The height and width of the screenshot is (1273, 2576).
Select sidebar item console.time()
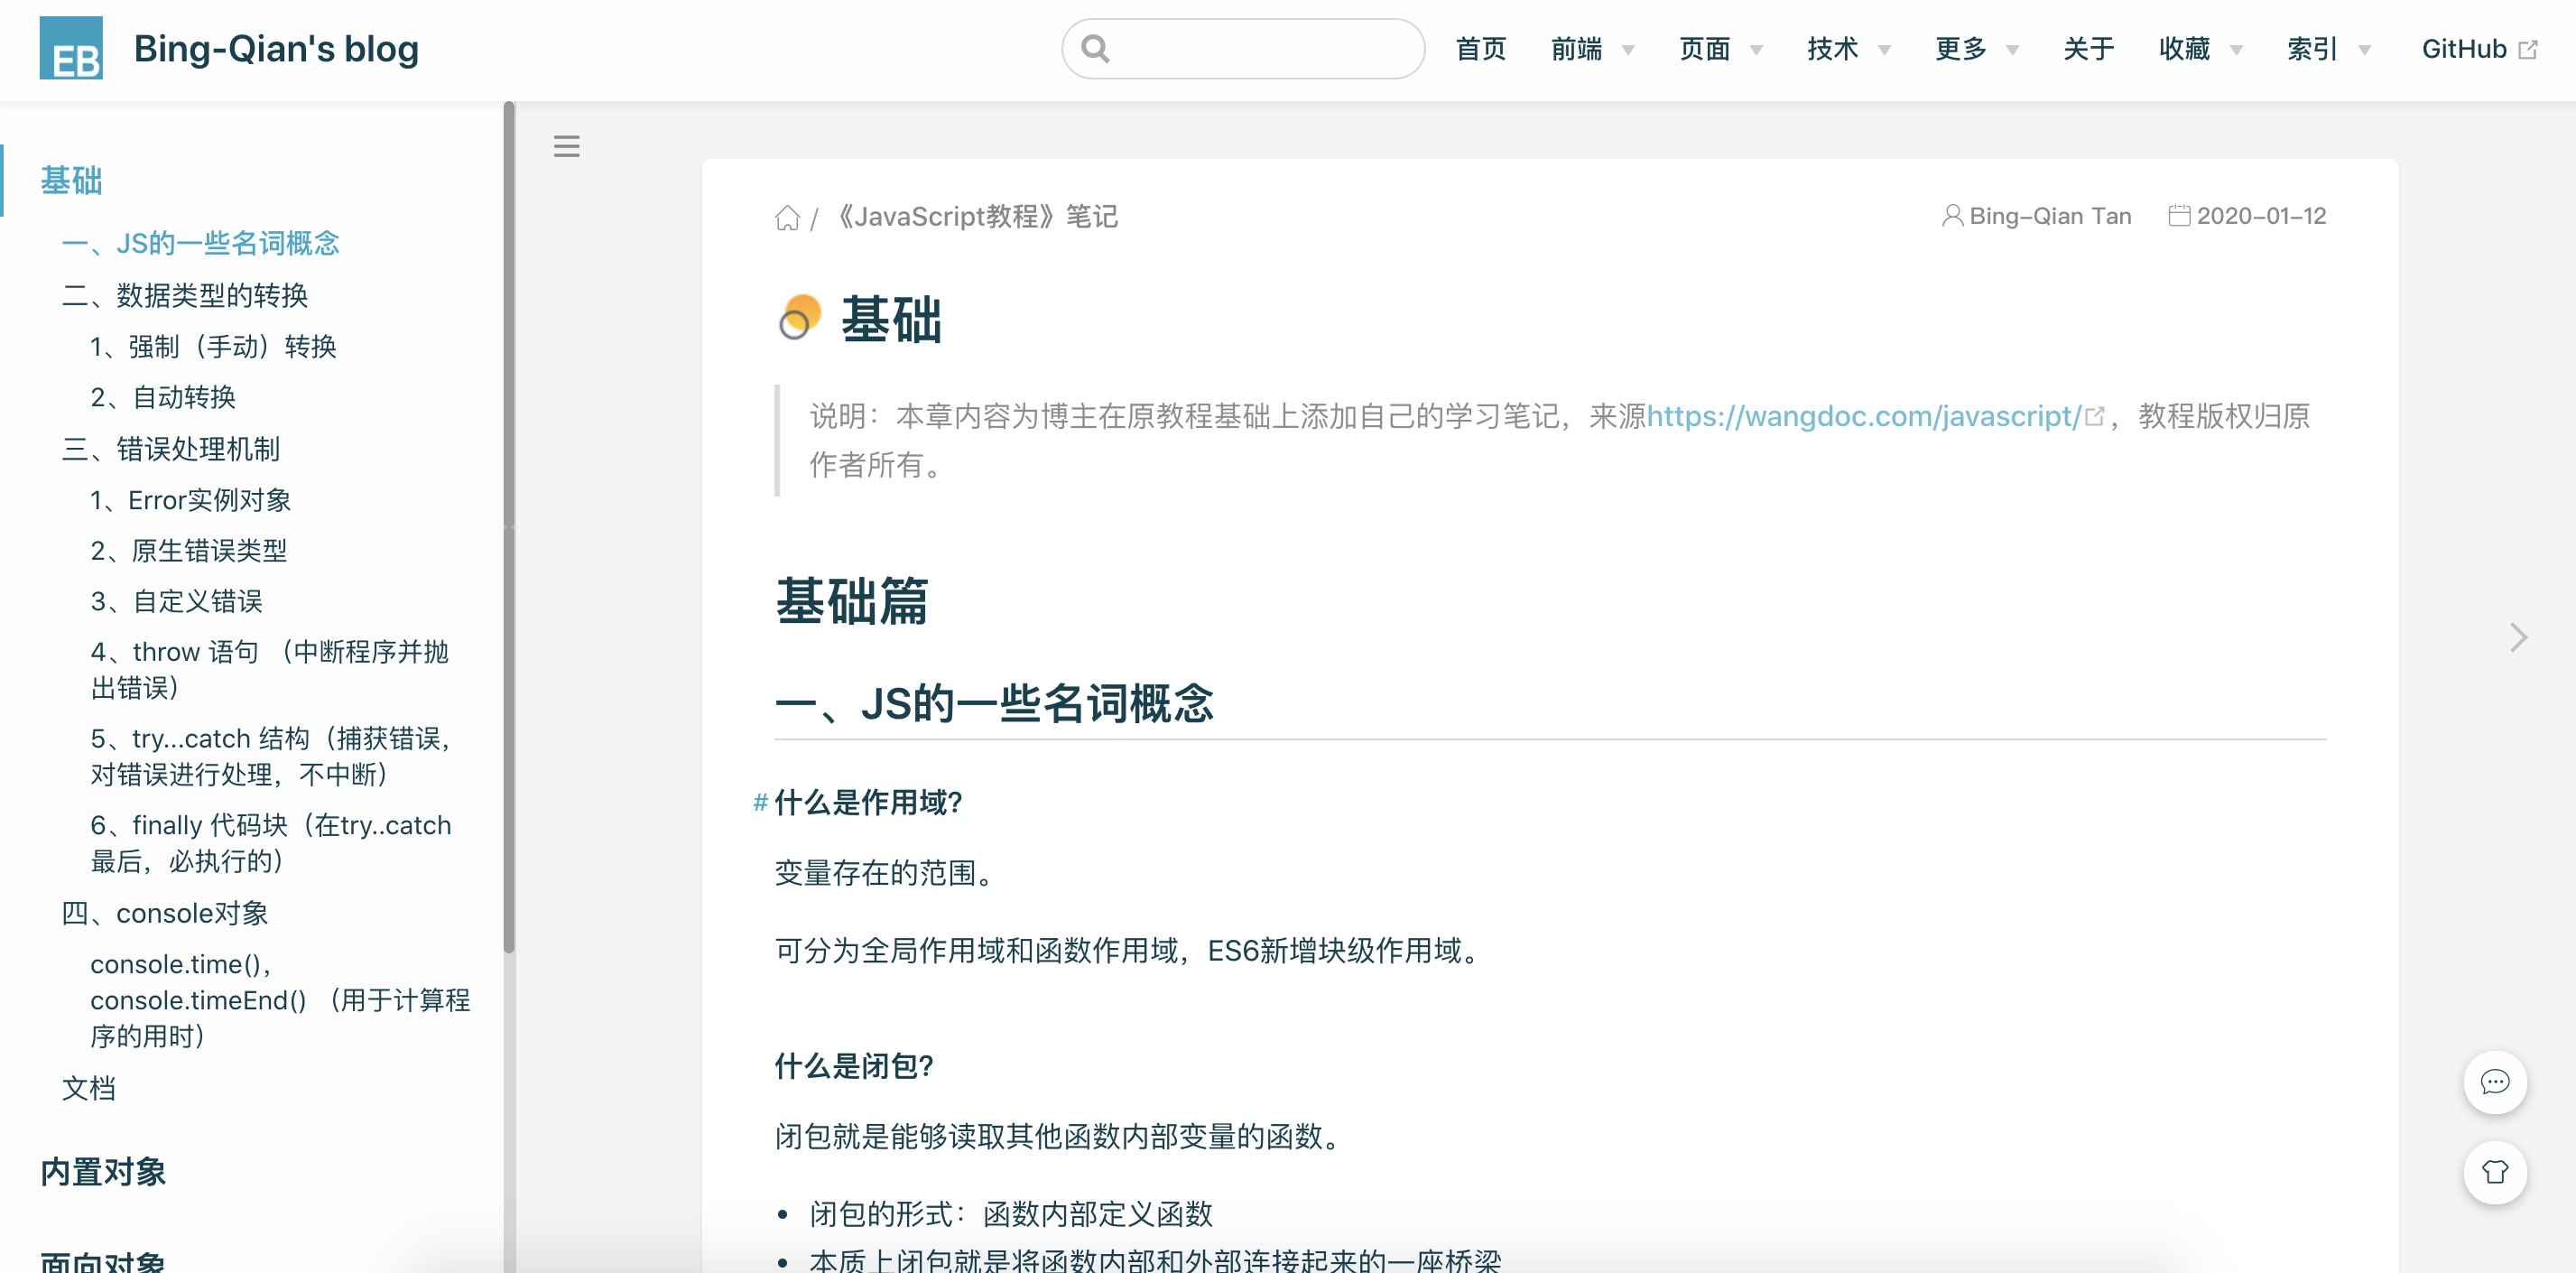click(280, 1000)
